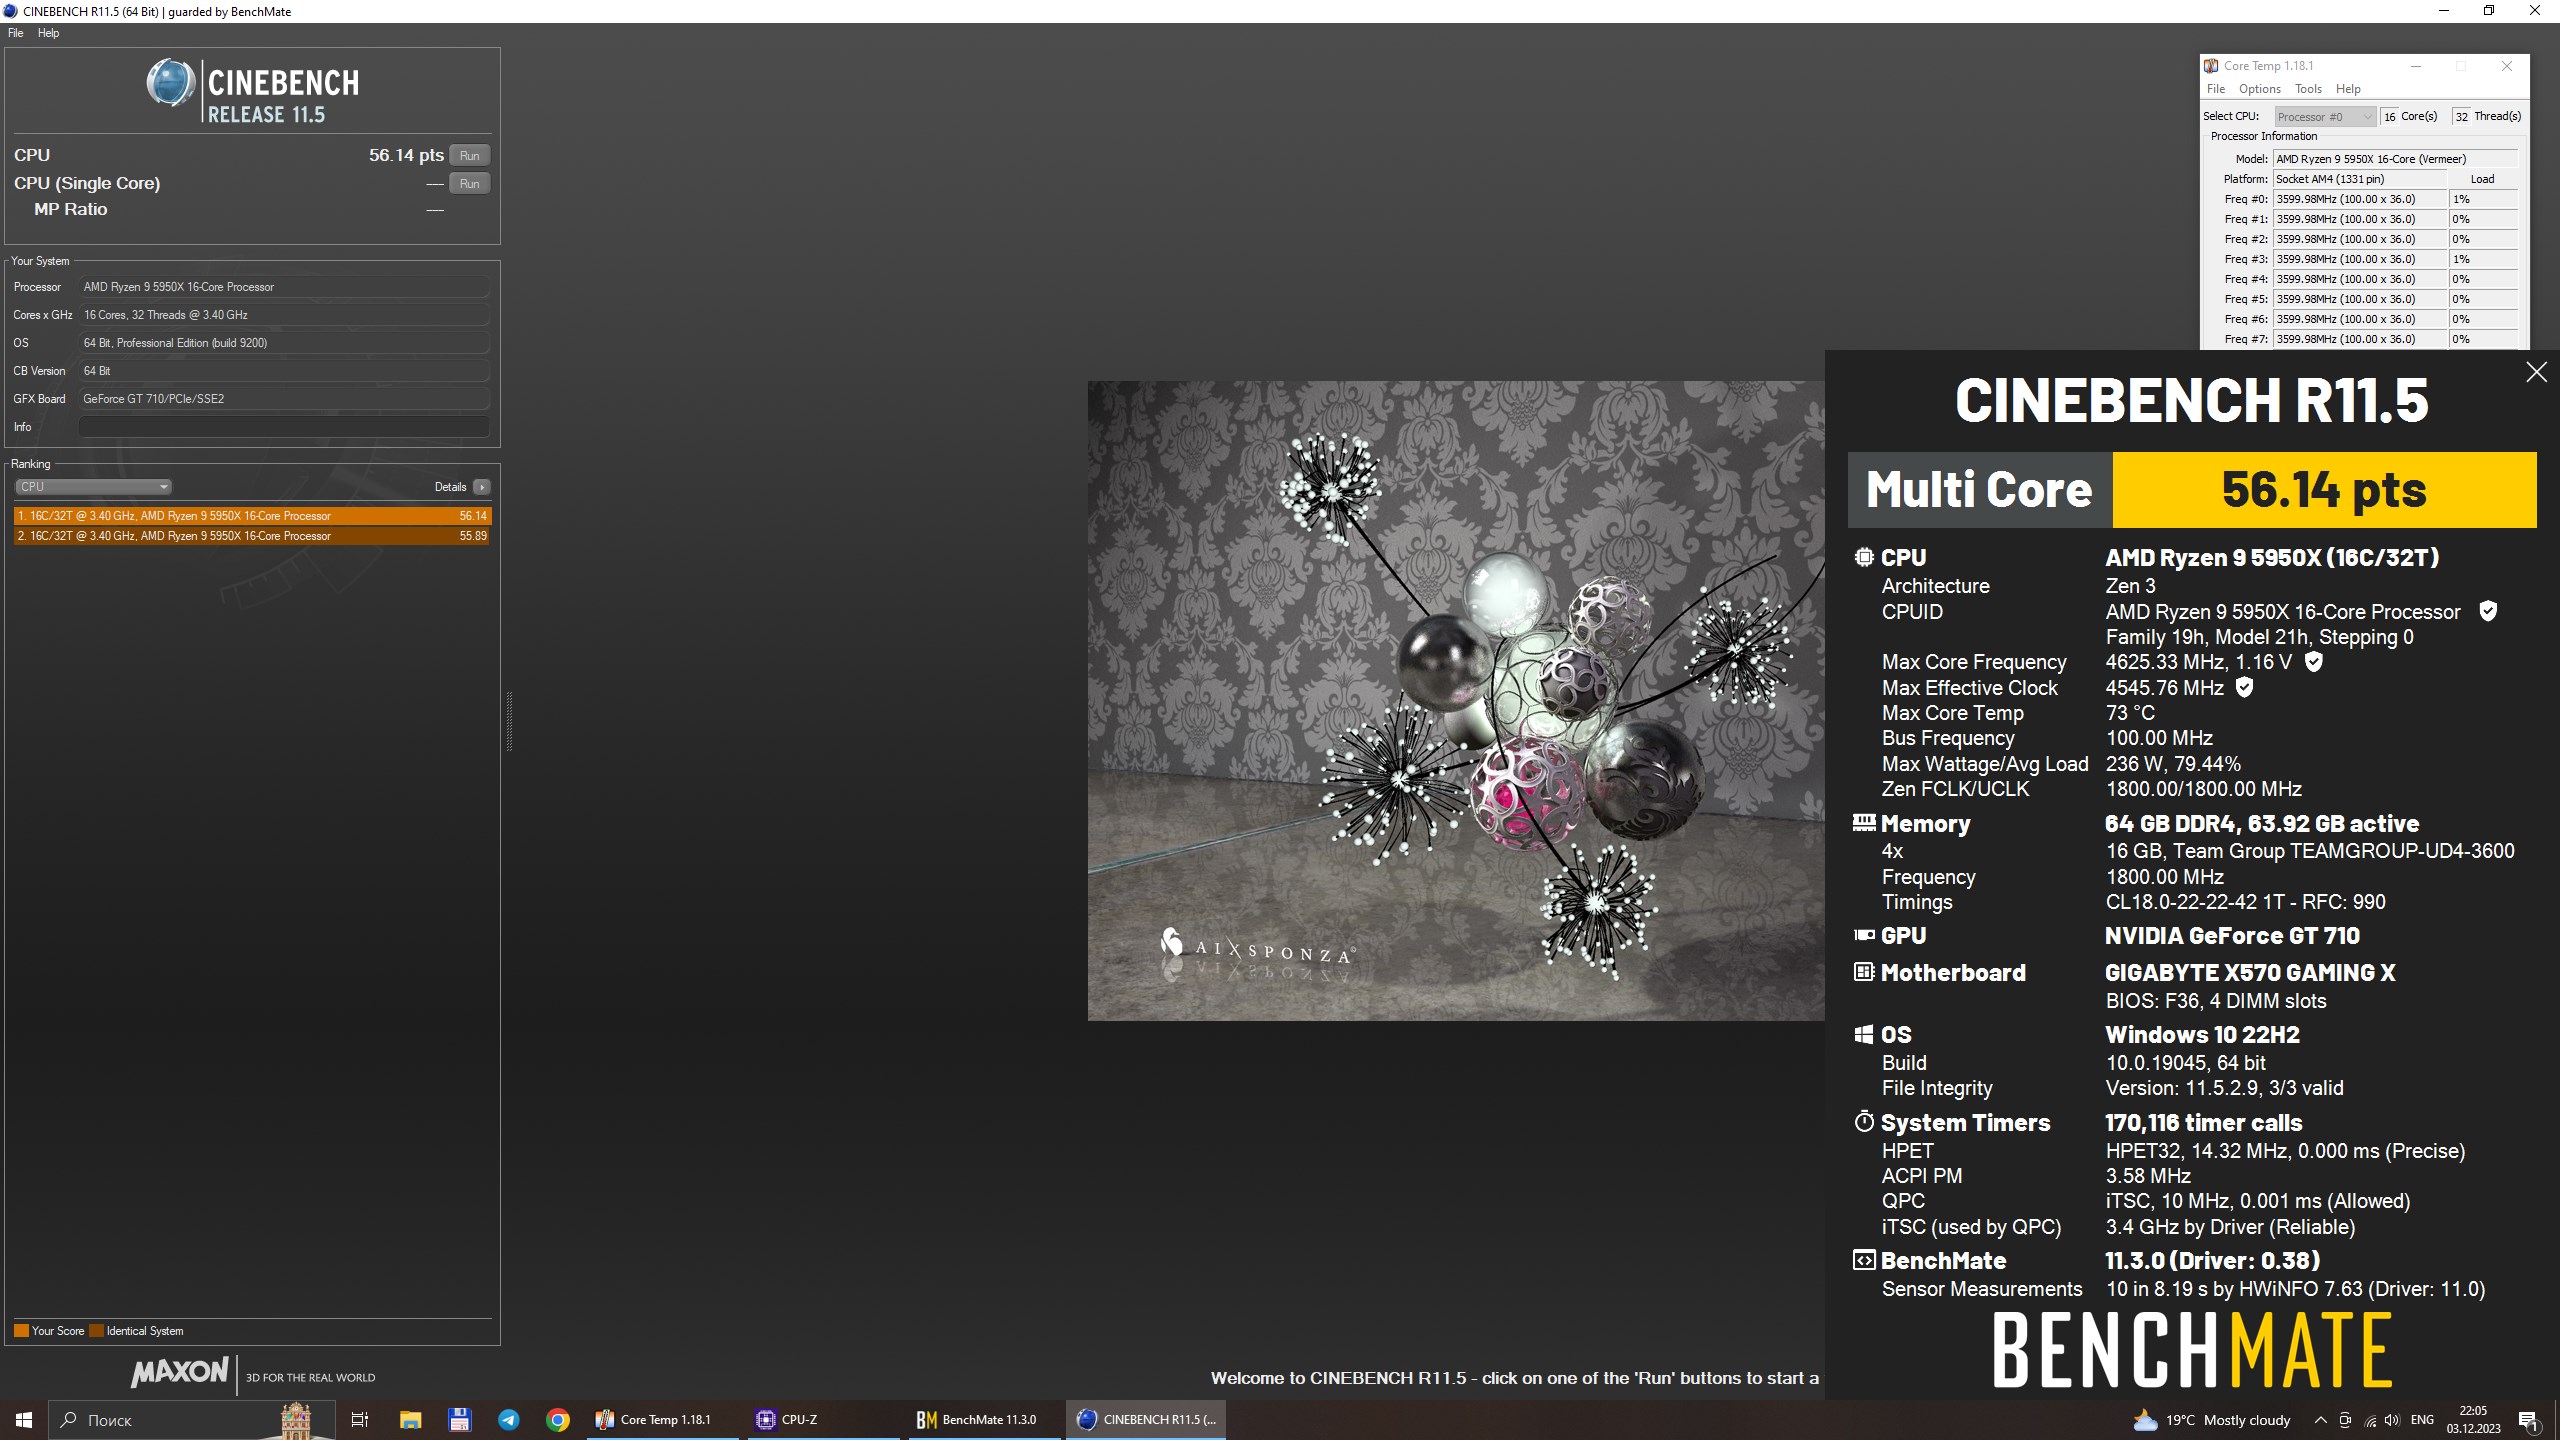Click the 56.14 pts multi core score

(x=2324, y=490)
